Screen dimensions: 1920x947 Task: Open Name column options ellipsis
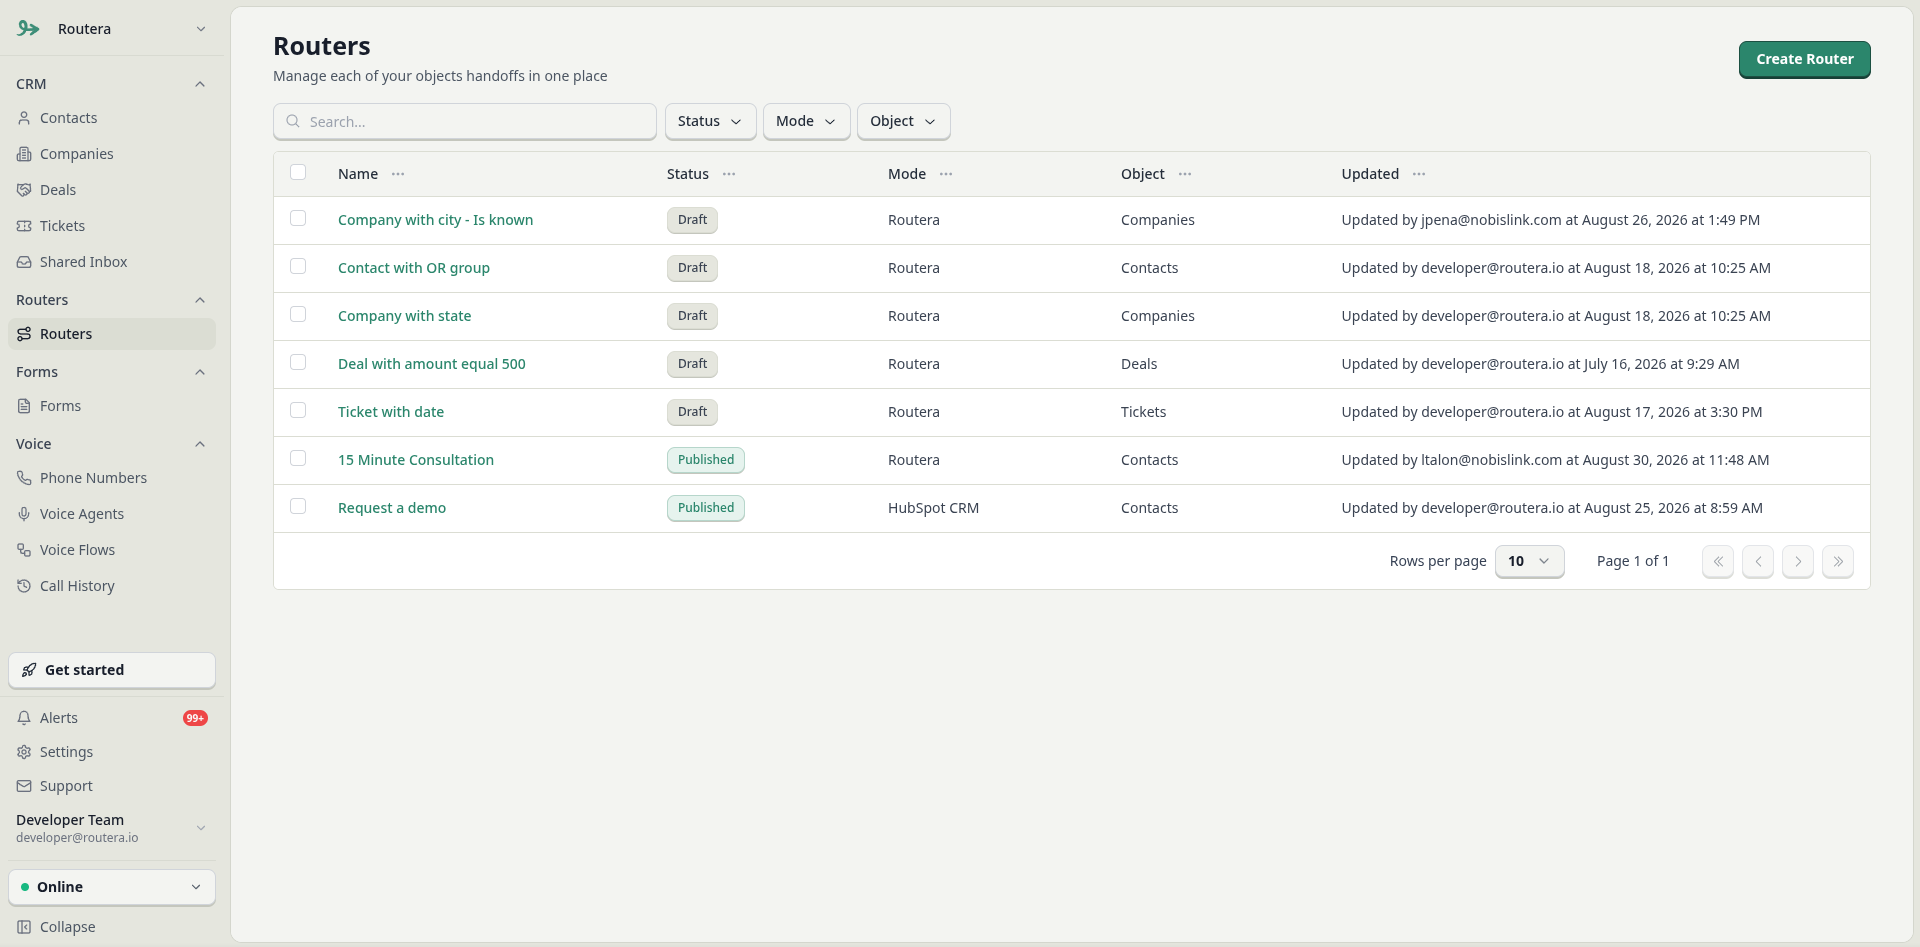(398, 174)
